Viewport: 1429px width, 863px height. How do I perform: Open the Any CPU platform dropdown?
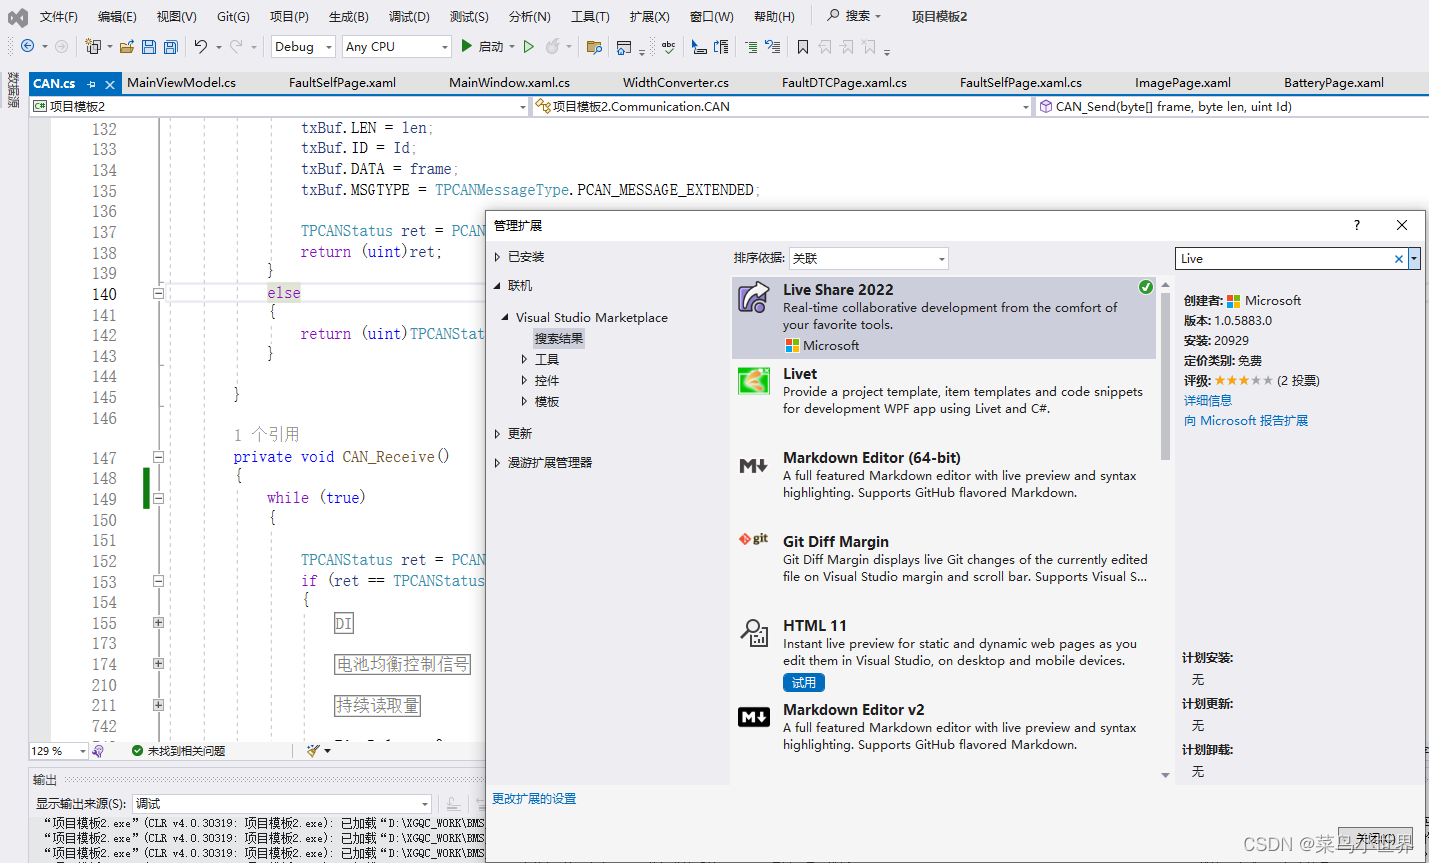pyautogui.click(x=397, y=46)
